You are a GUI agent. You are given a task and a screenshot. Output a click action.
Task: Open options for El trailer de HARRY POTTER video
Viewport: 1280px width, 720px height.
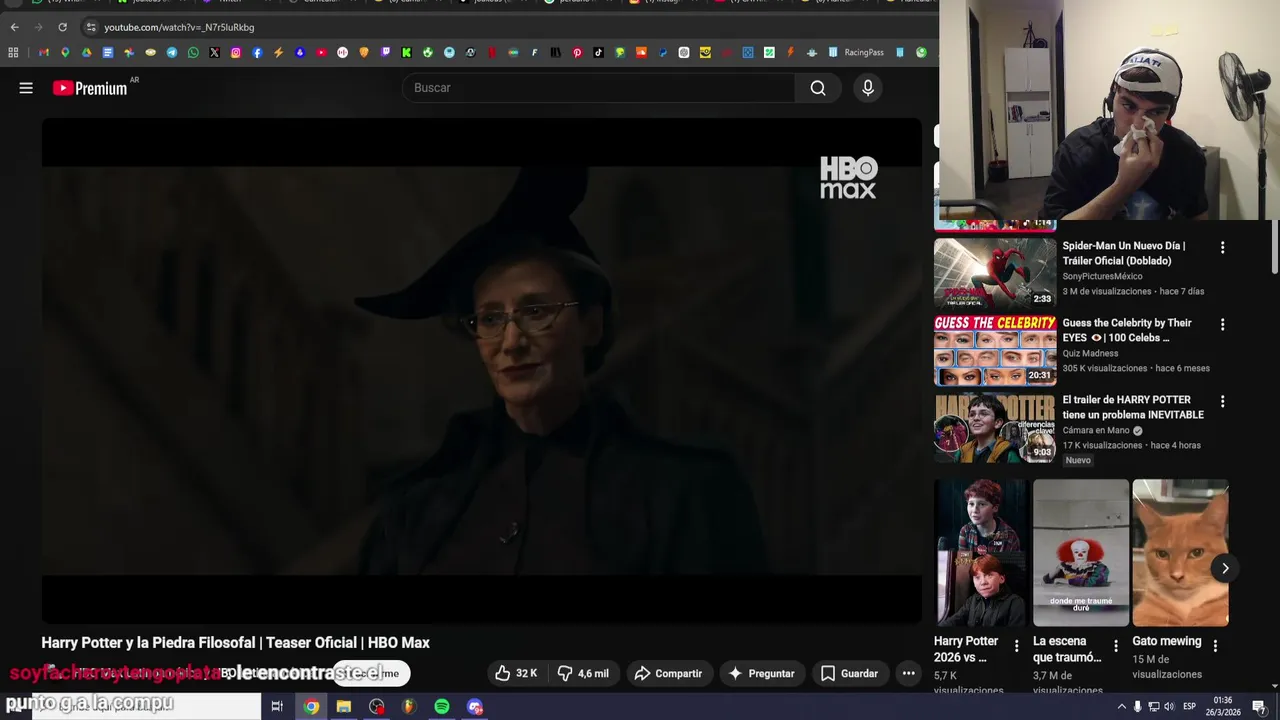tap(1222, 401)
